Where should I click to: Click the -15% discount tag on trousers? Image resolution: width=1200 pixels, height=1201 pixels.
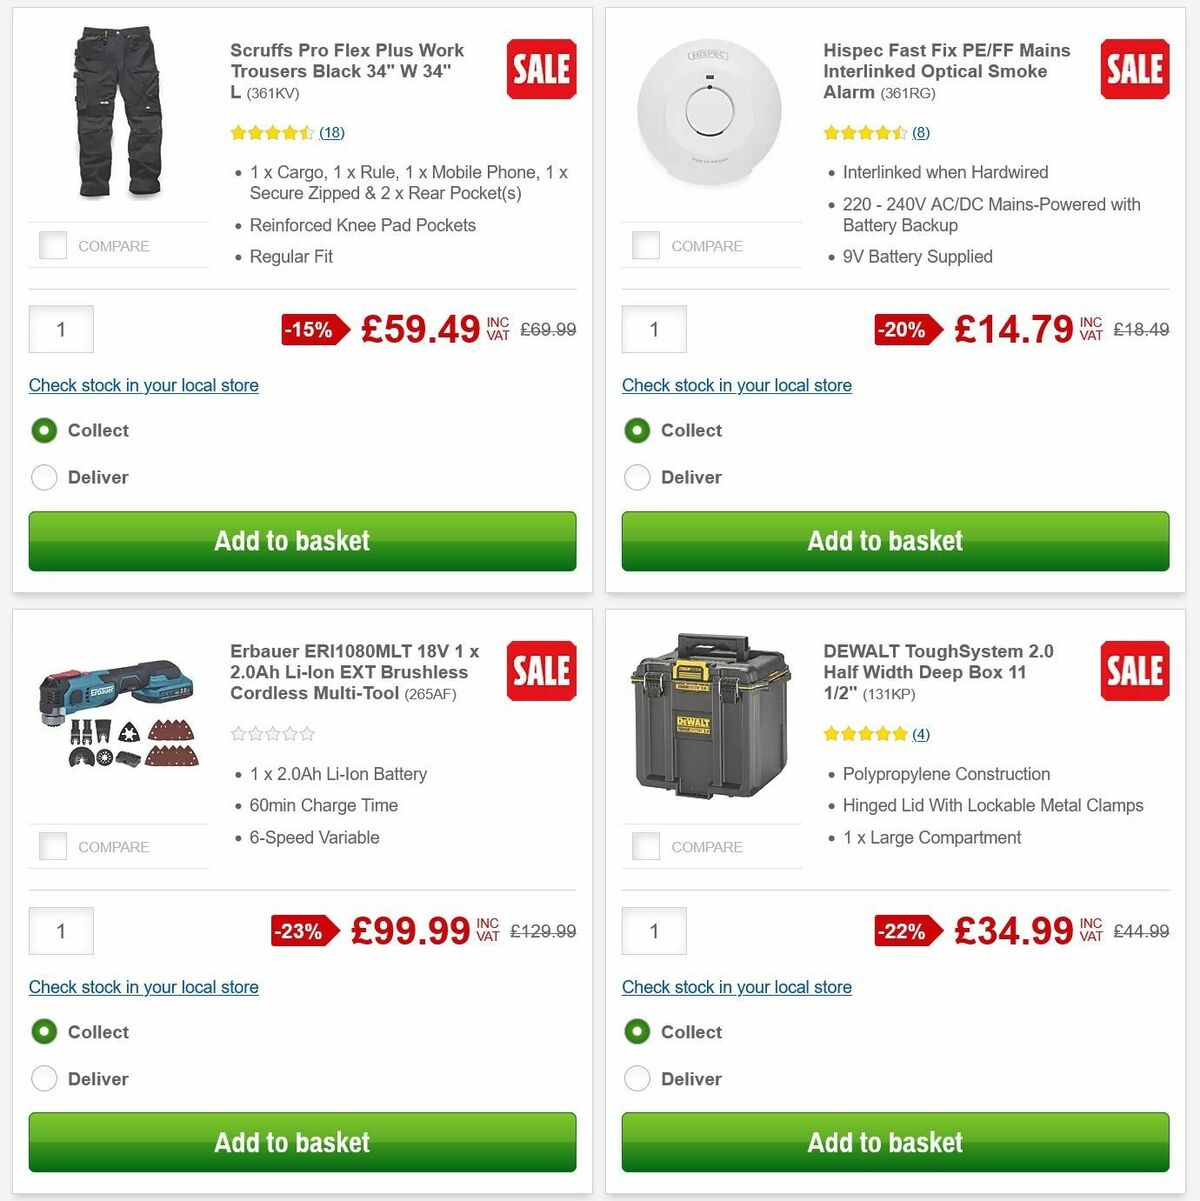[305, 329]
